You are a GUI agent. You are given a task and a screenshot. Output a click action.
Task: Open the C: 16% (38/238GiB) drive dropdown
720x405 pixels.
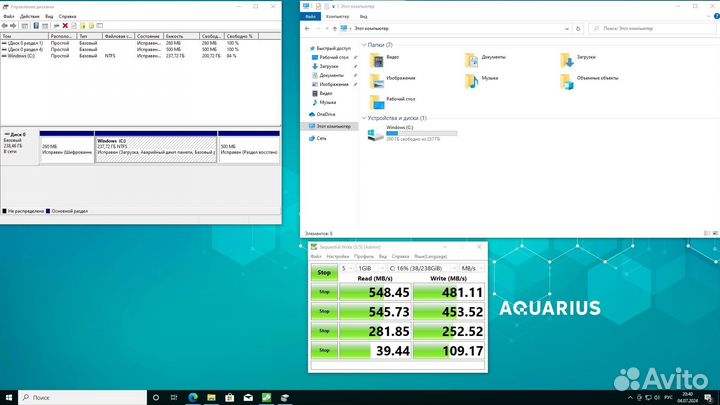[x=422, y=268]
